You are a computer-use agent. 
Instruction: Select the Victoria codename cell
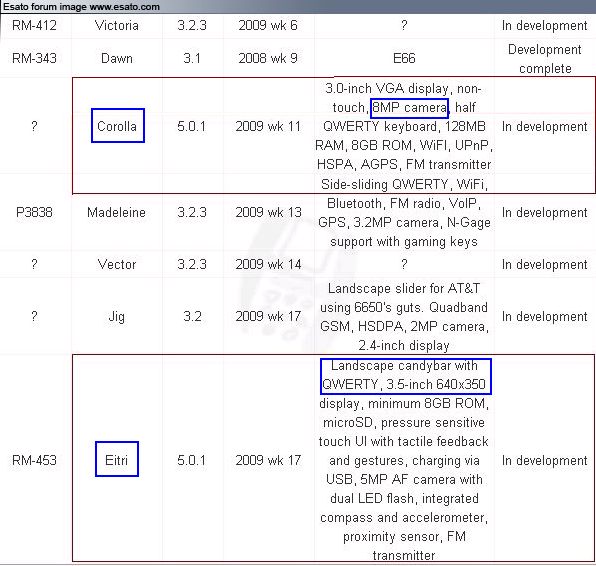(x=116, y=25)
